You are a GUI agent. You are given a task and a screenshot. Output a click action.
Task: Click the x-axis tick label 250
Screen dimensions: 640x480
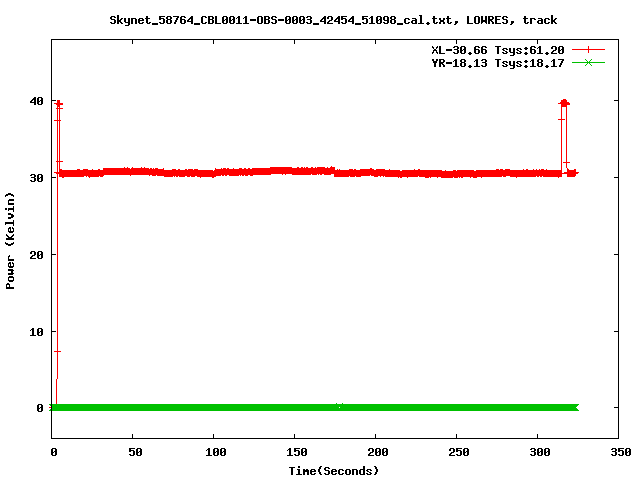[x=458, y=452]
